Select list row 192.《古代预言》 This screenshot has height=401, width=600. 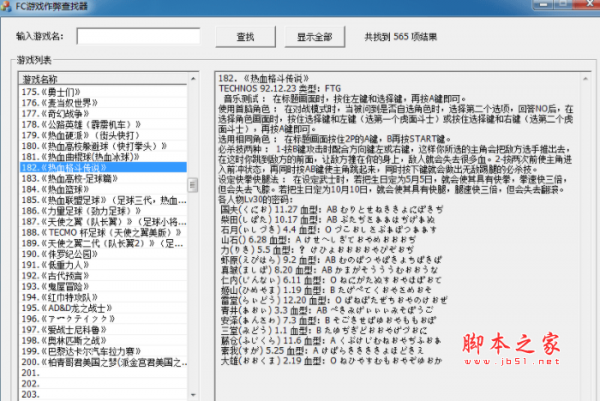(x=103, y=275)
